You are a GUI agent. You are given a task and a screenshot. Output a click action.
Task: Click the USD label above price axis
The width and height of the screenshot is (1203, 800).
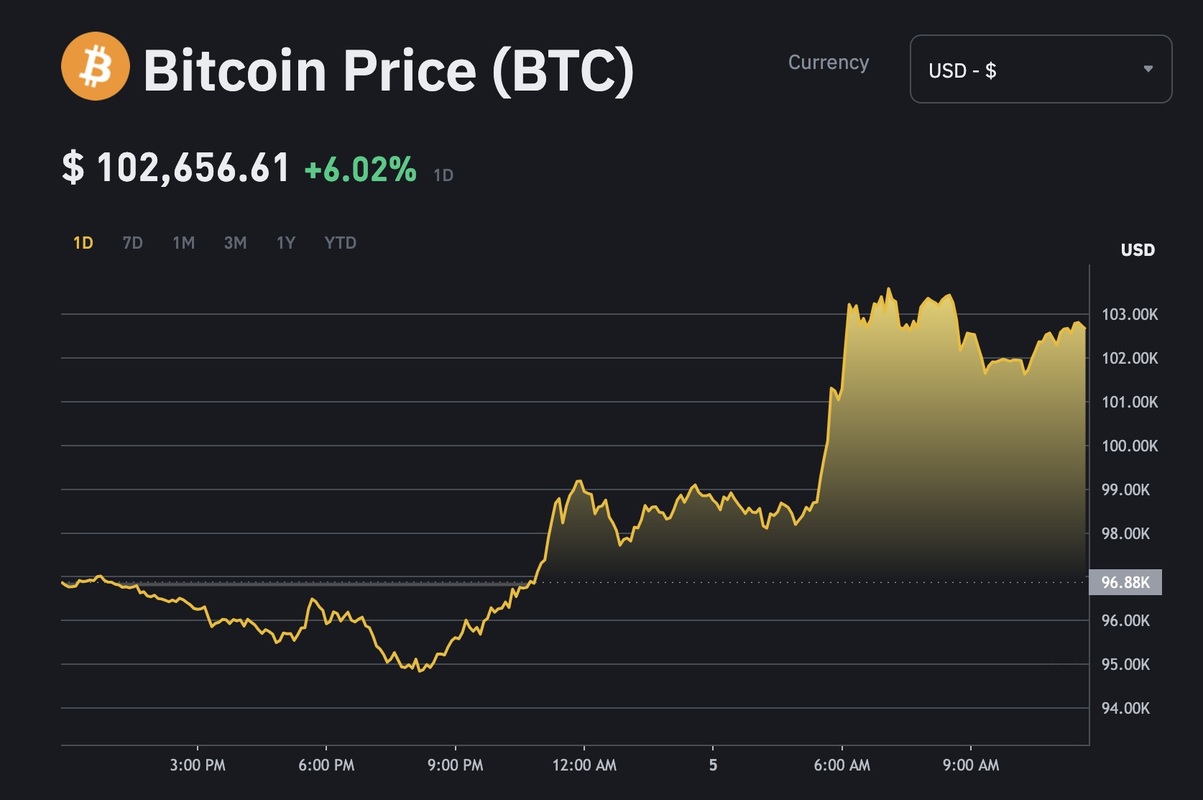click(x=1137, y=250)
